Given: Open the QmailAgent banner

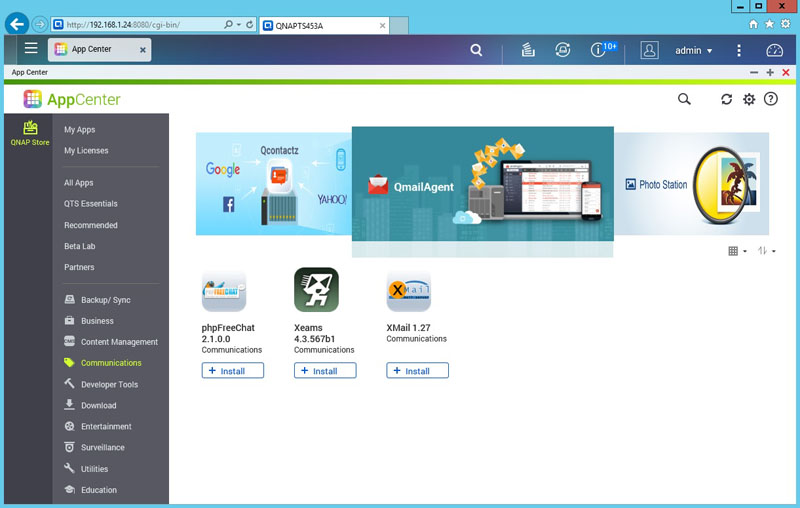Looking at the screenshot, I should (483, 184).
